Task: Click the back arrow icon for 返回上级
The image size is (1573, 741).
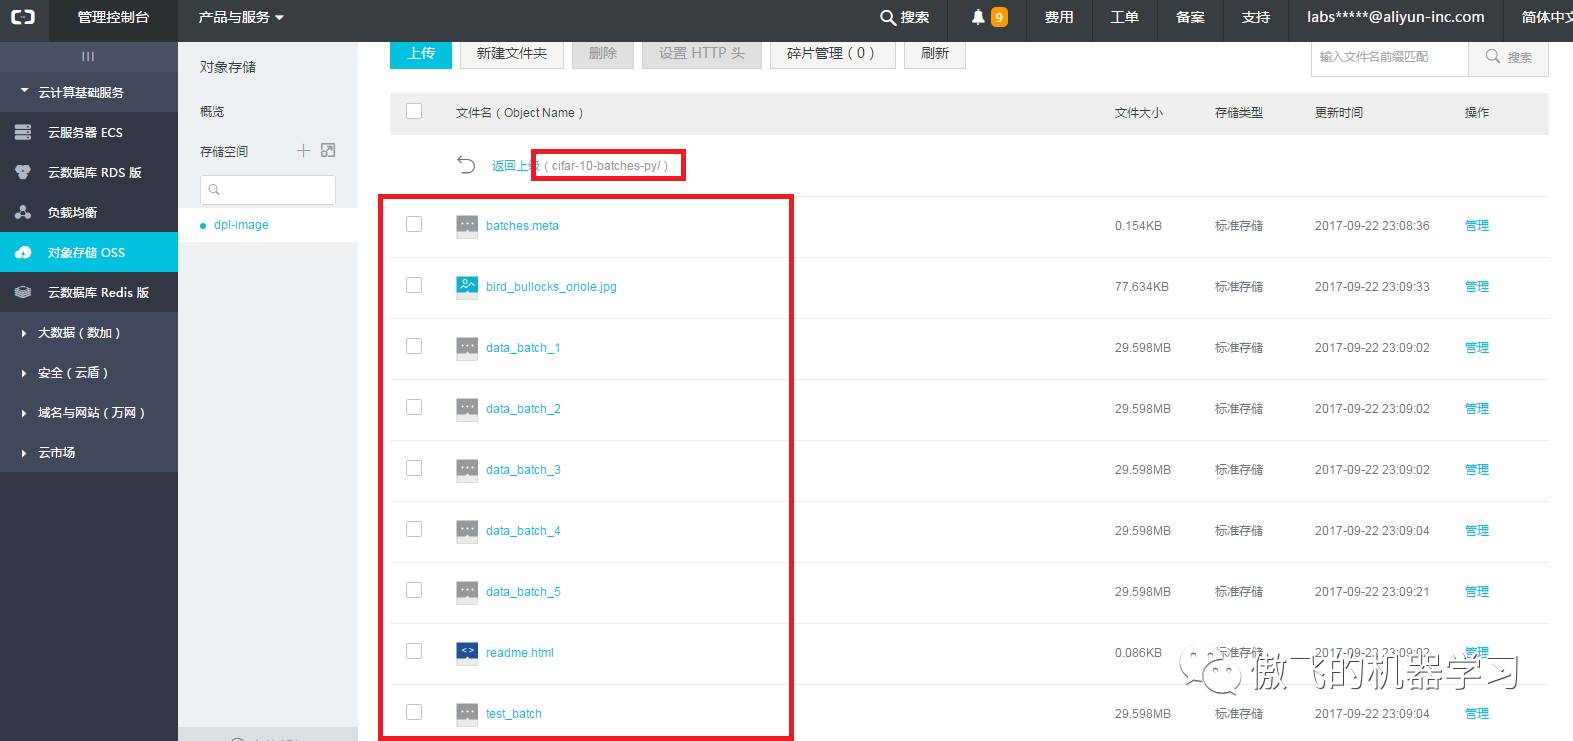Action: (466, 165)
